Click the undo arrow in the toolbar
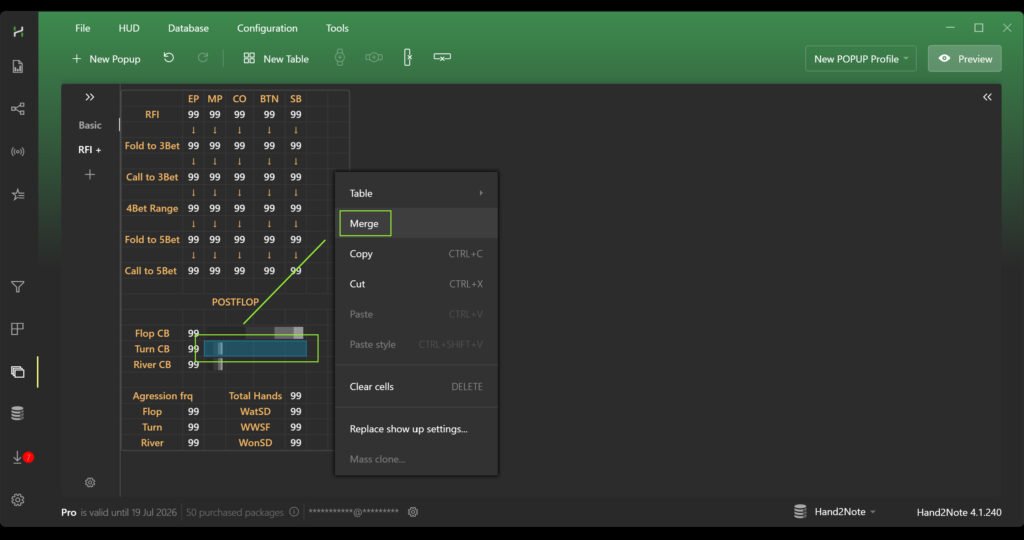The height and width of the screenshot is (540, 1024). [x=169, y=58]
